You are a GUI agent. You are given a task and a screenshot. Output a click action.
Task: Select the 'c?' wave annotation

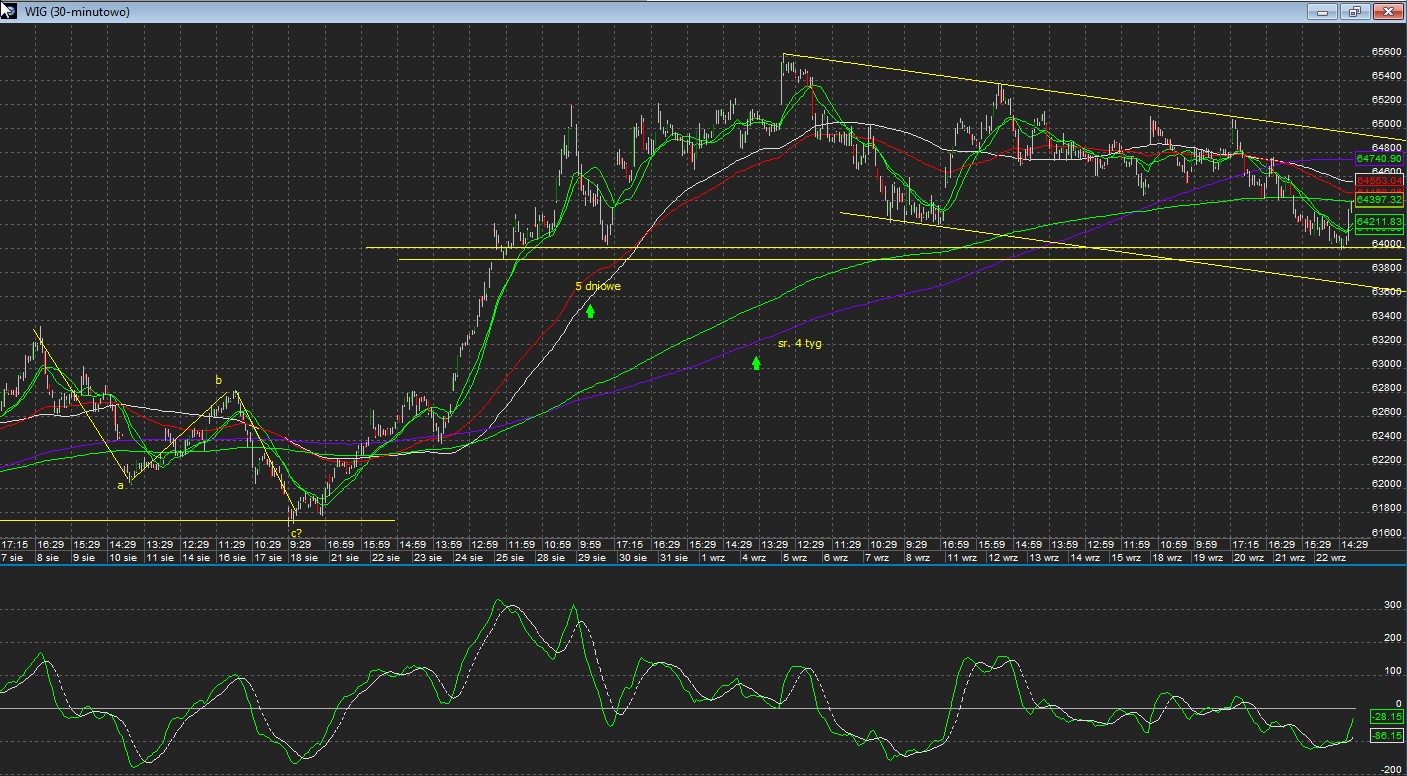pos(297,533)
